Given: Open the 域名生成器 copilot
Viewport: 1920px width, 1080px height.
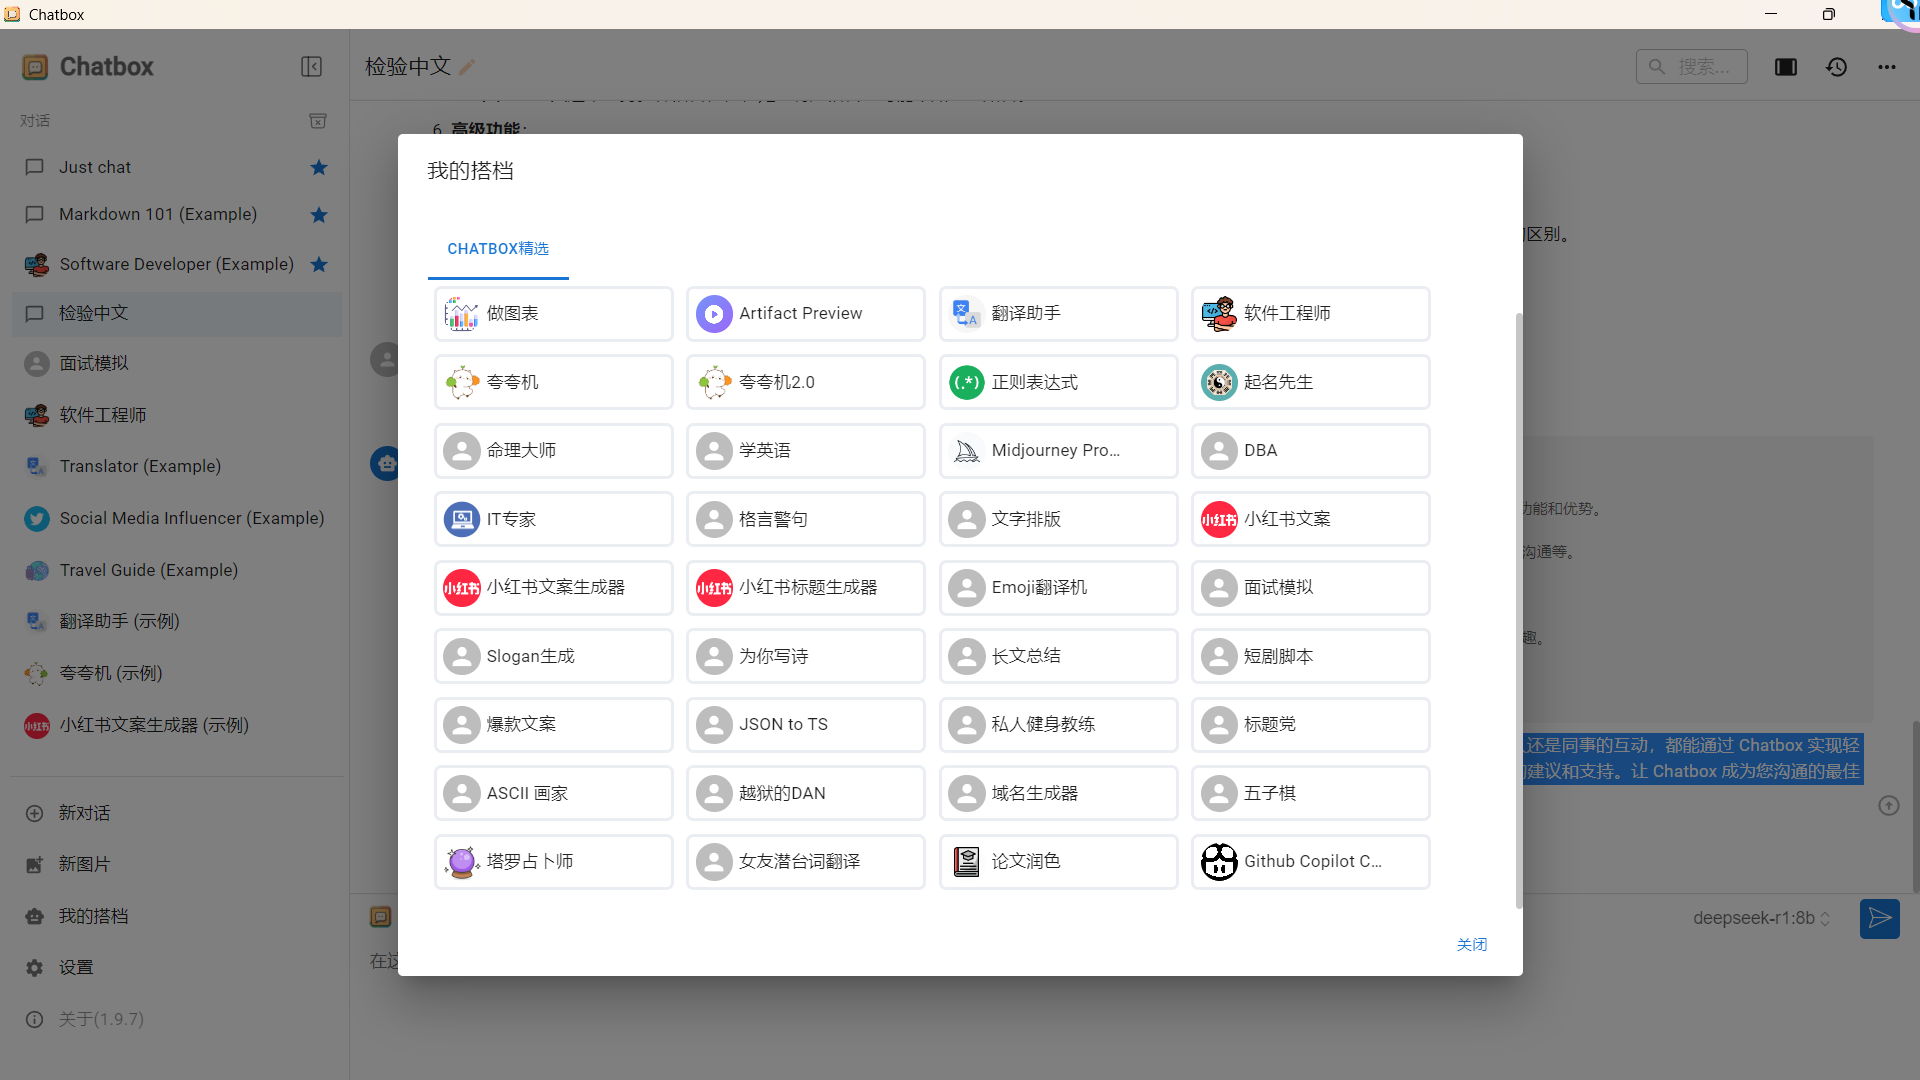Looking at the screenshot, I should point(1059,794).
